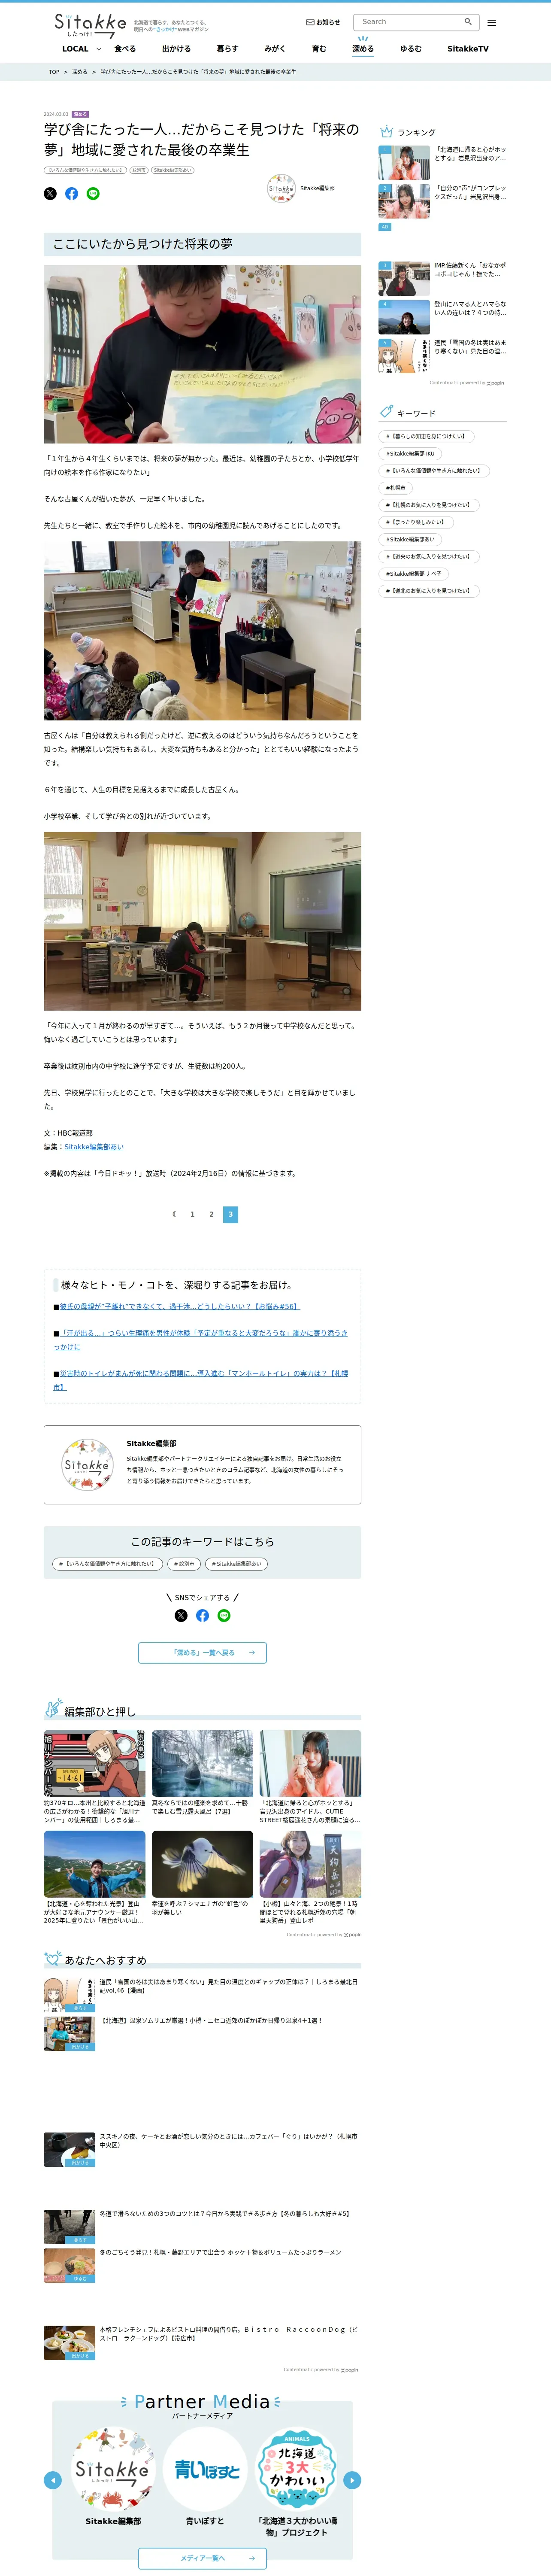
Task: Share on X under SNSでシェアする
Action: [181, 1615]
